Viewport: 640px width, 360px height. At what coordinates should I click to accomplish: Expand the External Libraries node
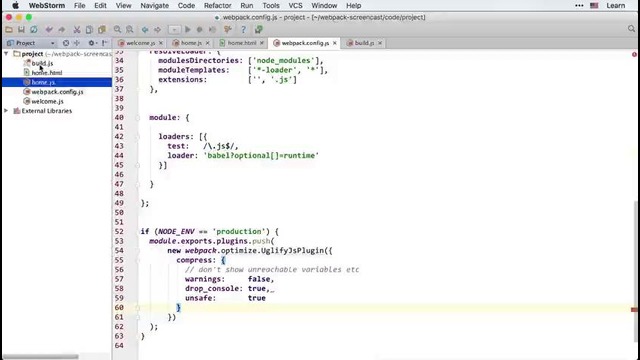click(6, 111)
